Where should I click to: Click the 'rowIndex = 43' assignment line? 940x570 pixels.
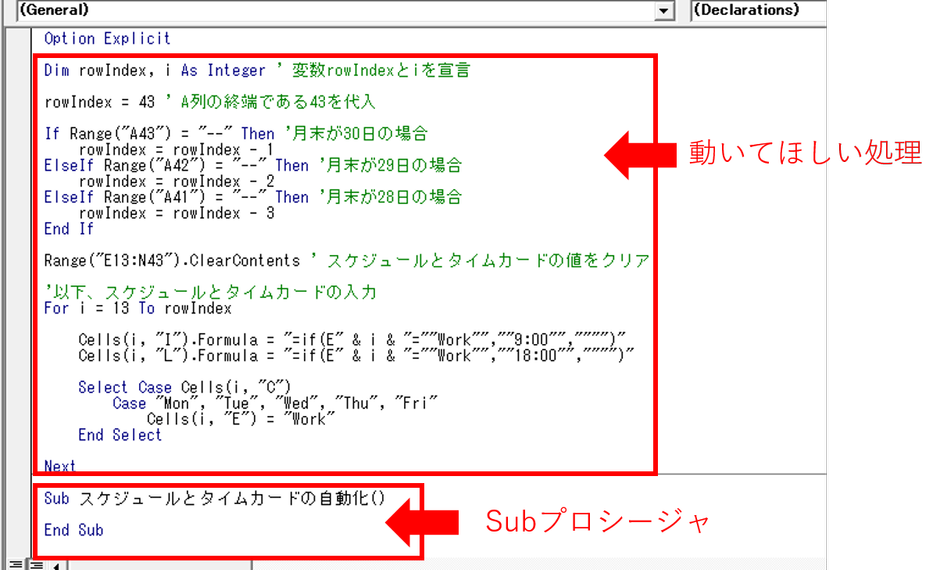coord(209,102)
